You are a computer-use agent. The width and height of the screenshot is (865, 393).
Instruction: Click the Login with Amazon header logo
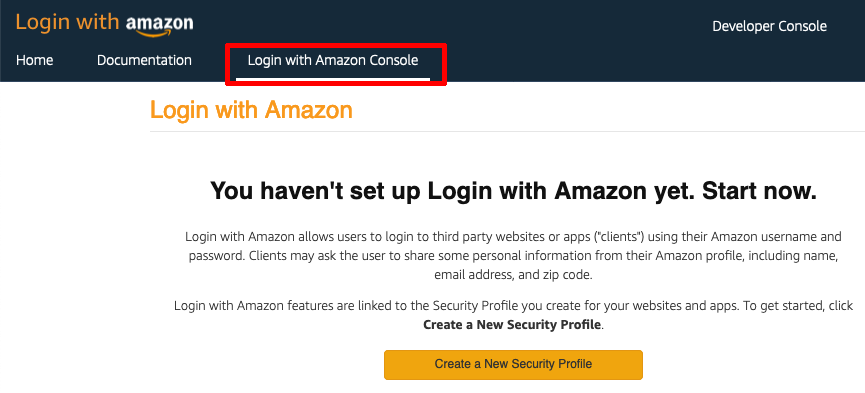click(105, 24)
